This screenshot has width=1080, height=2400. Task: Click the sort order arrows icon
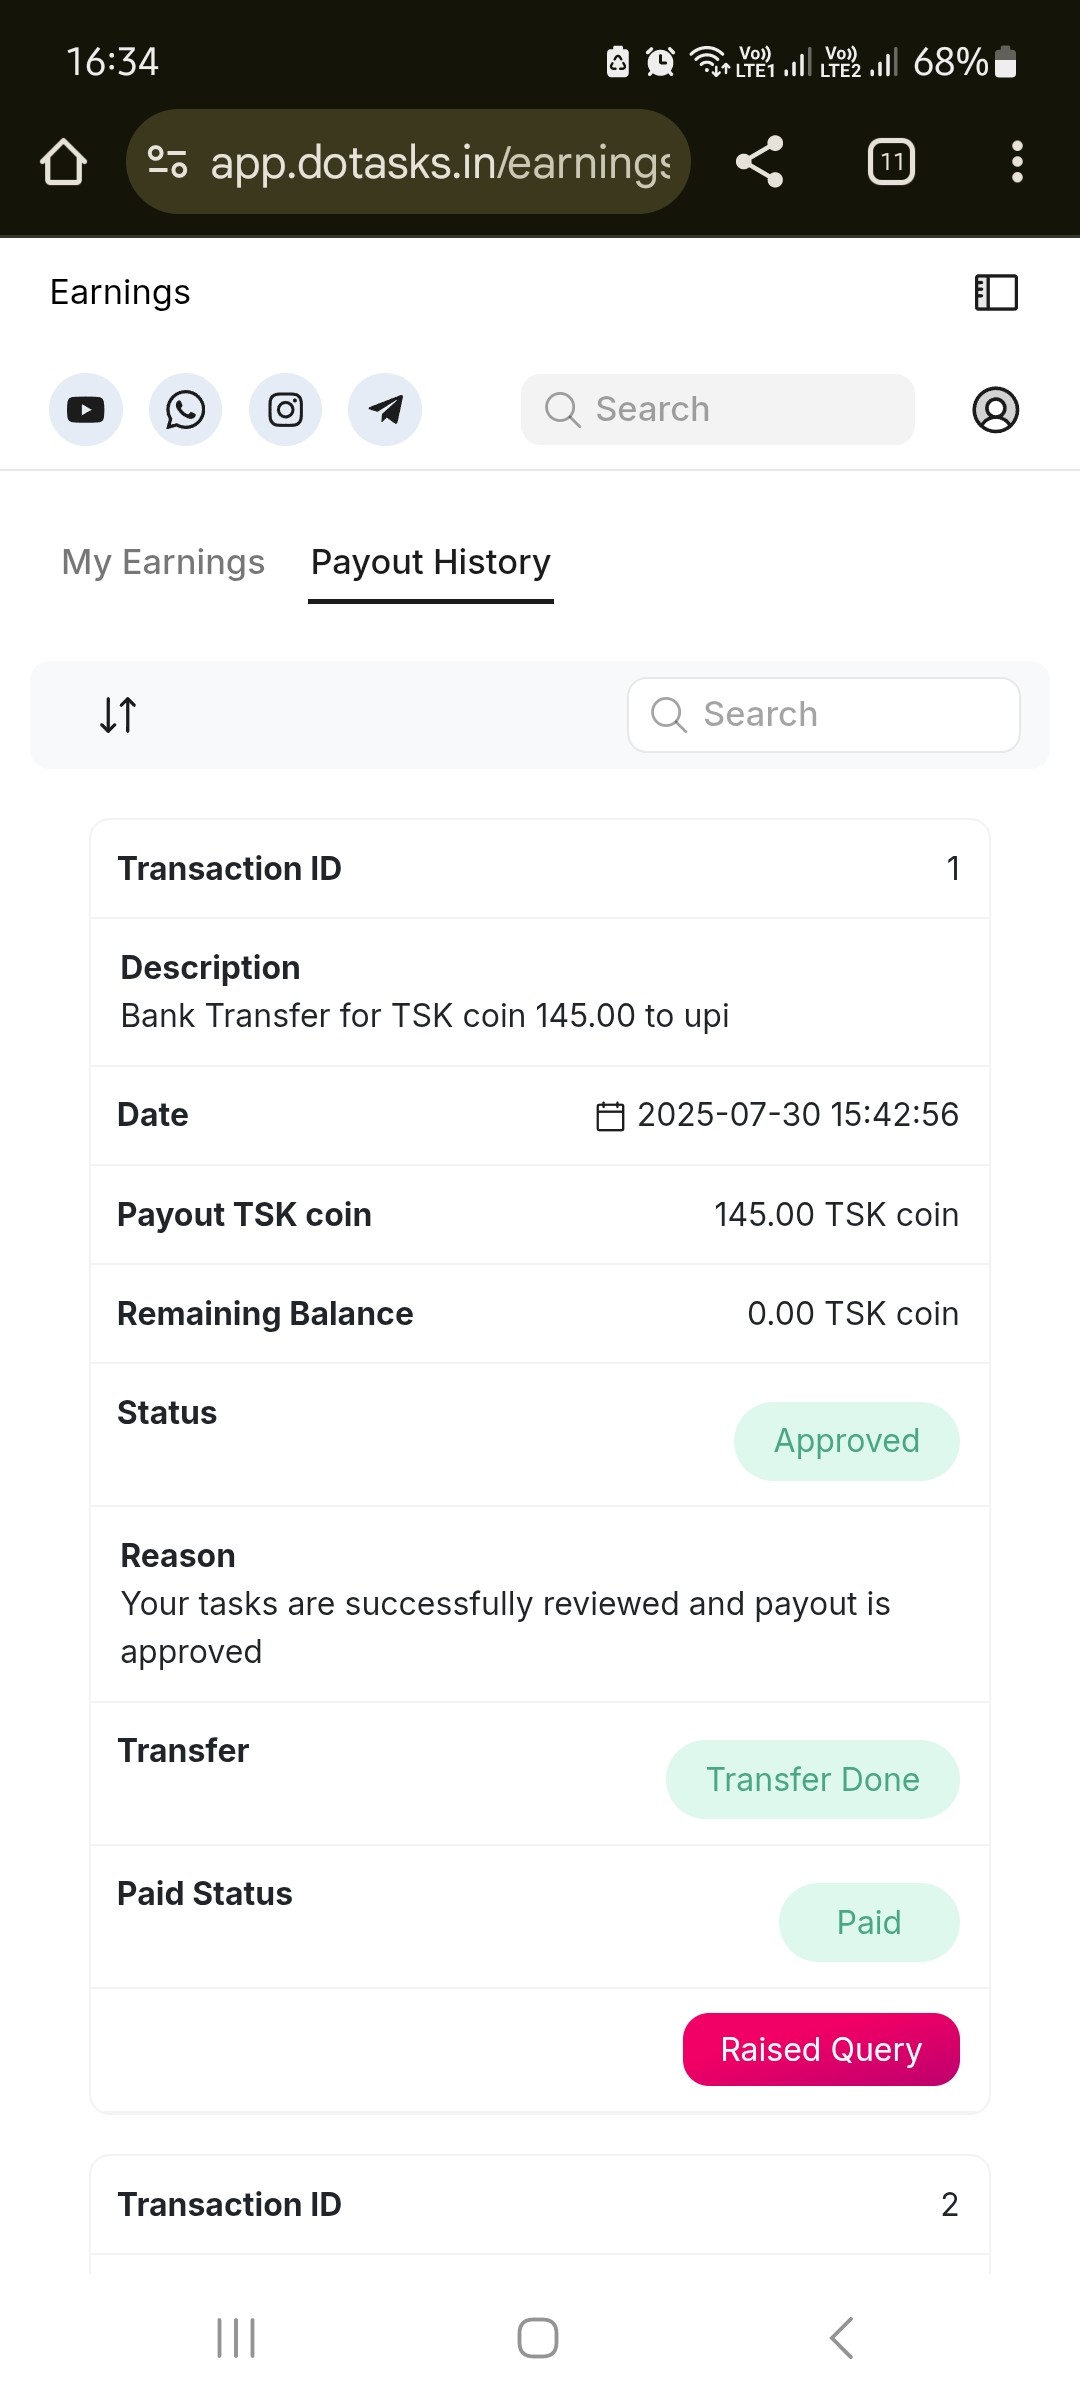click(118, 715)
